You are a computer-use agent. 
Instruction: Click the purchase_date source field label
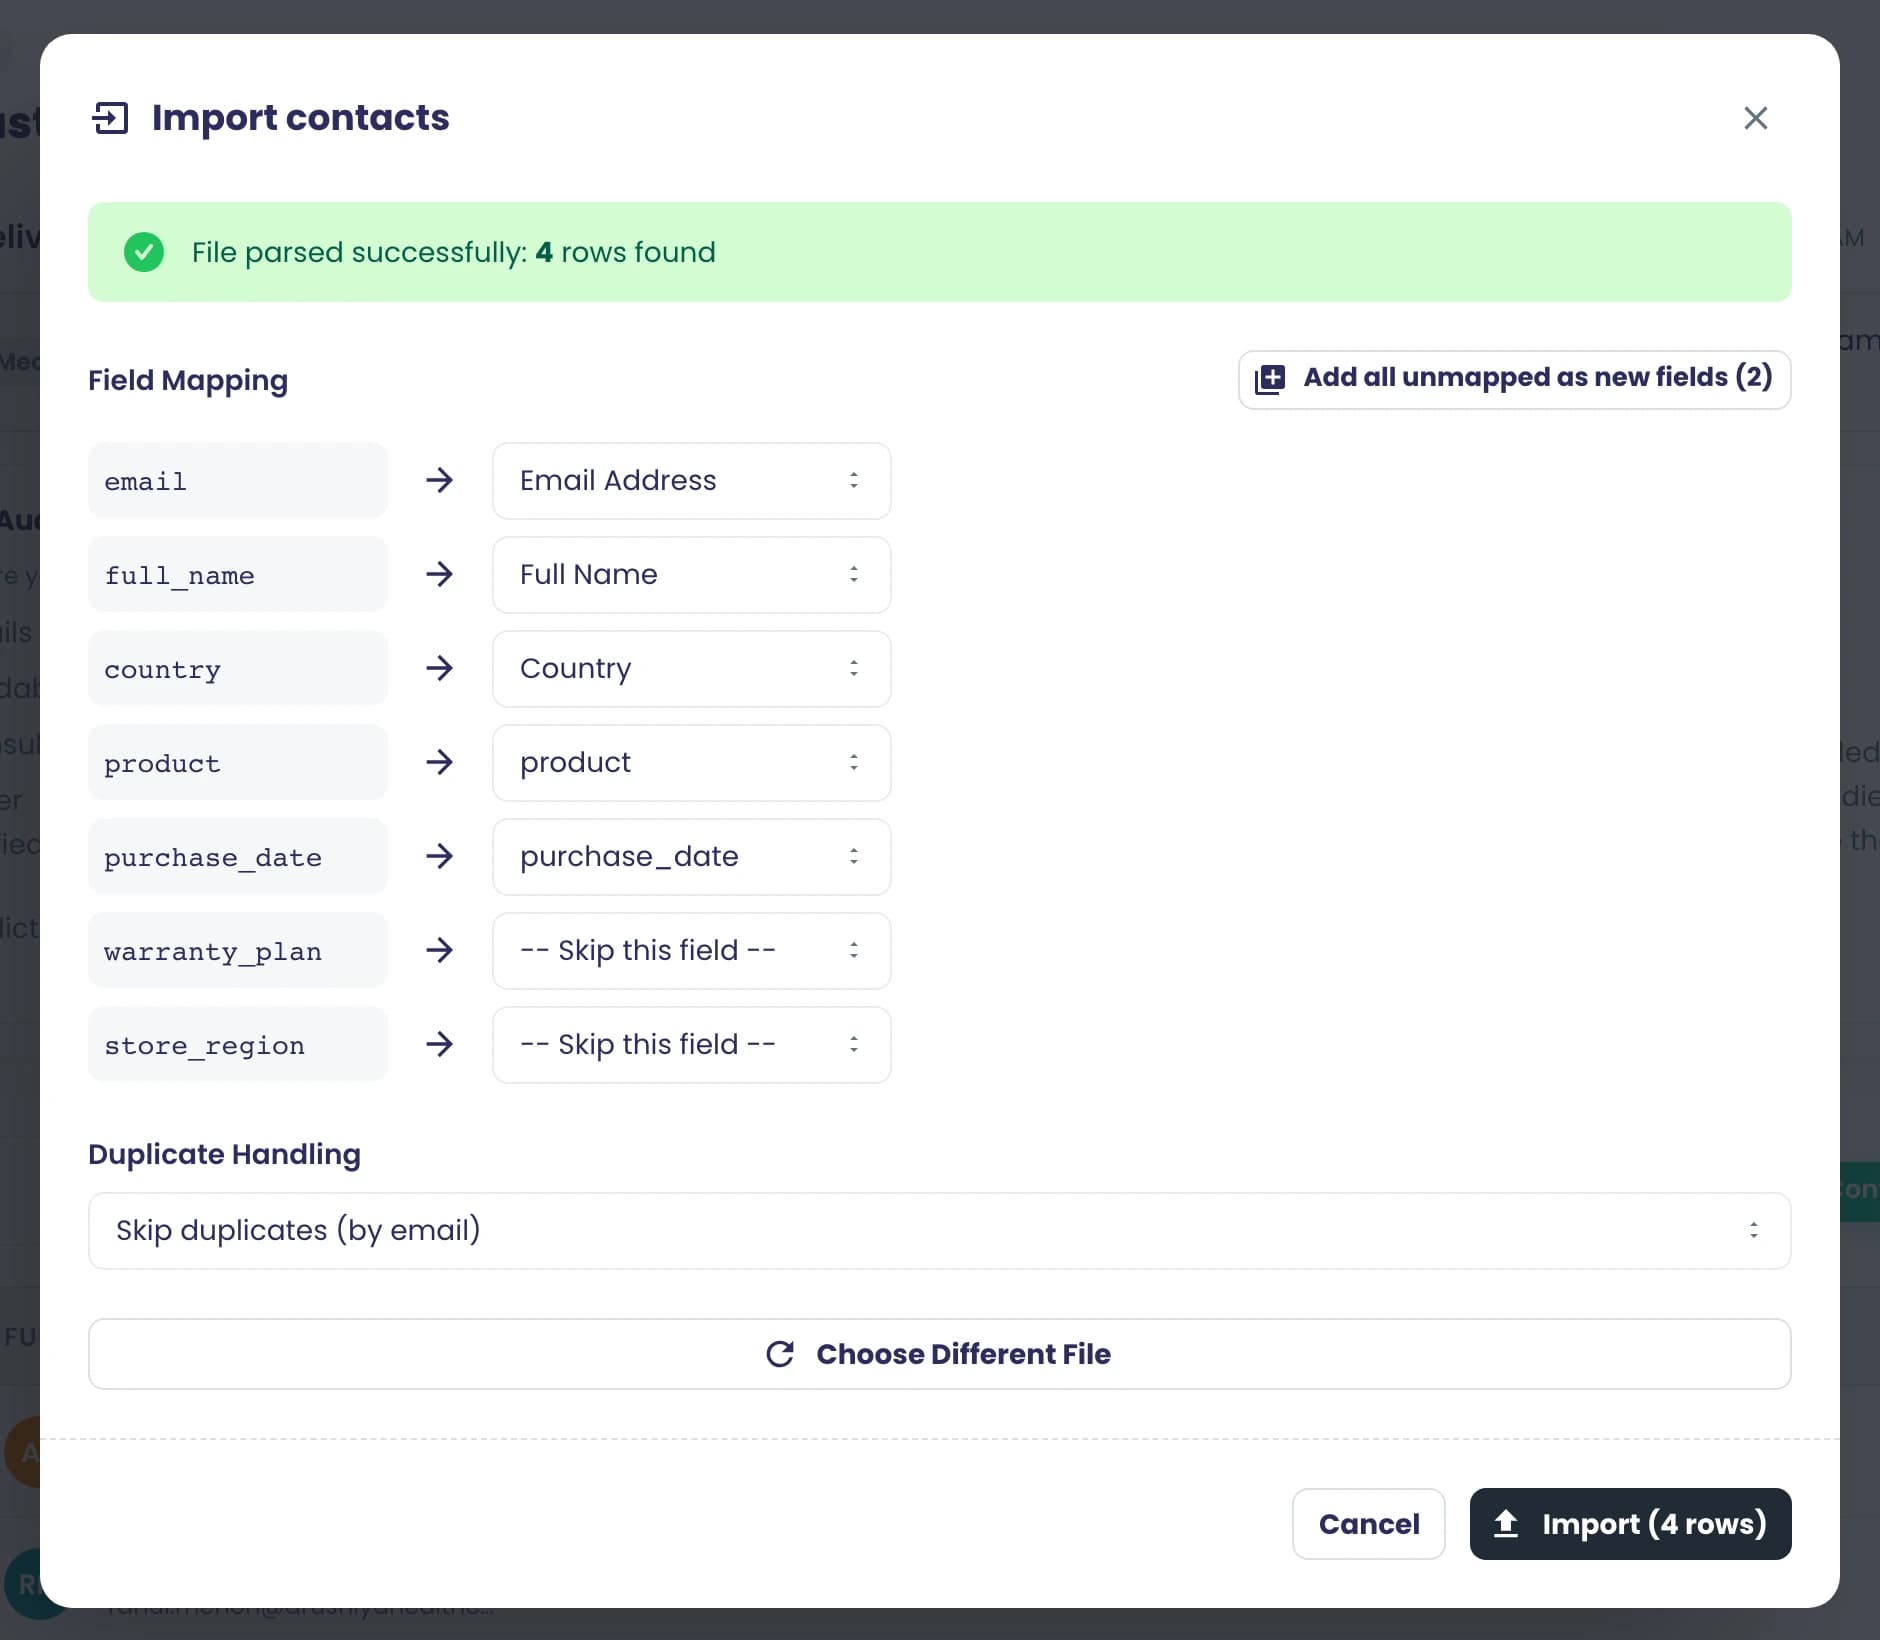pyautogui.click(x=238, y=857)
